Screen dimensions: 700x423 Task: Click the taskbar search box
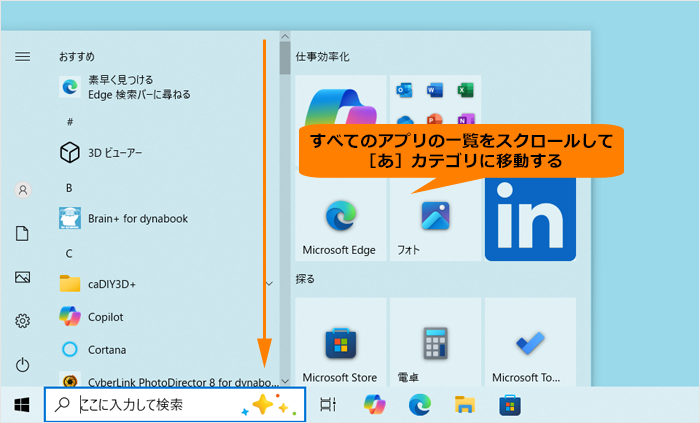pos(175,405)
